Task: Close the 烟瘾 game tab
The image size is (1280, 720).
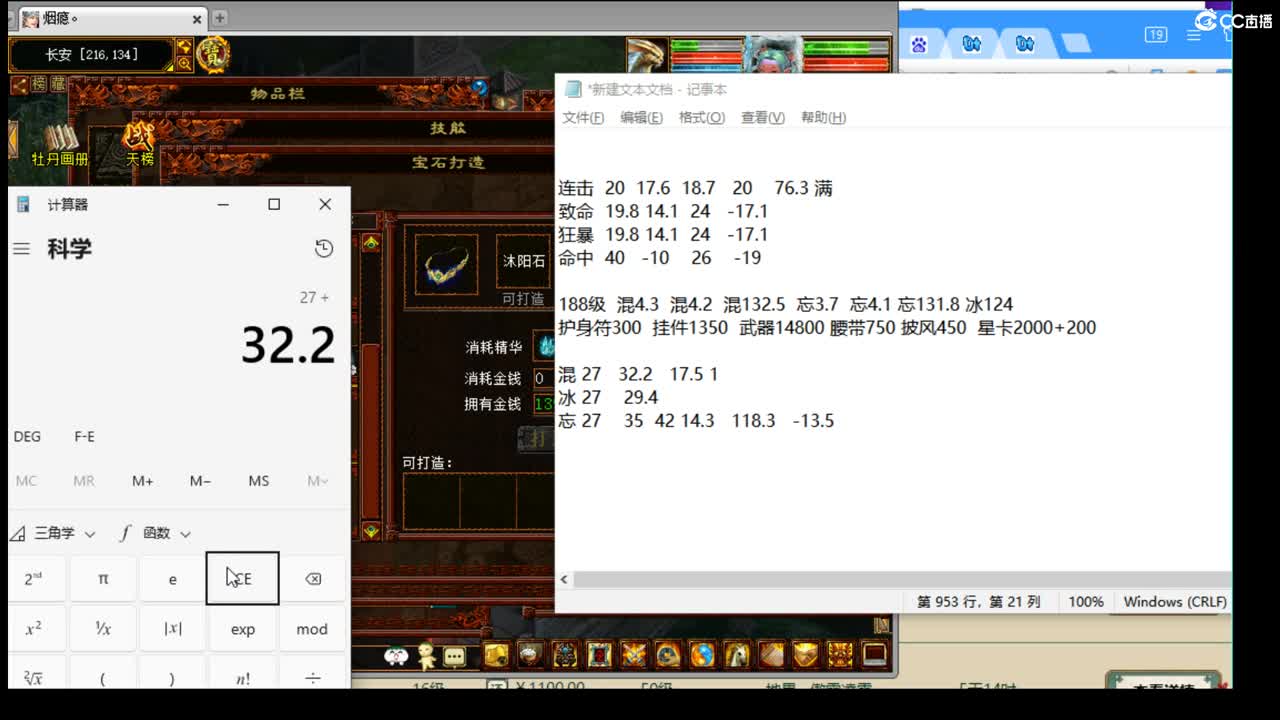Action: pyautogui.click(x=197, y=18)
